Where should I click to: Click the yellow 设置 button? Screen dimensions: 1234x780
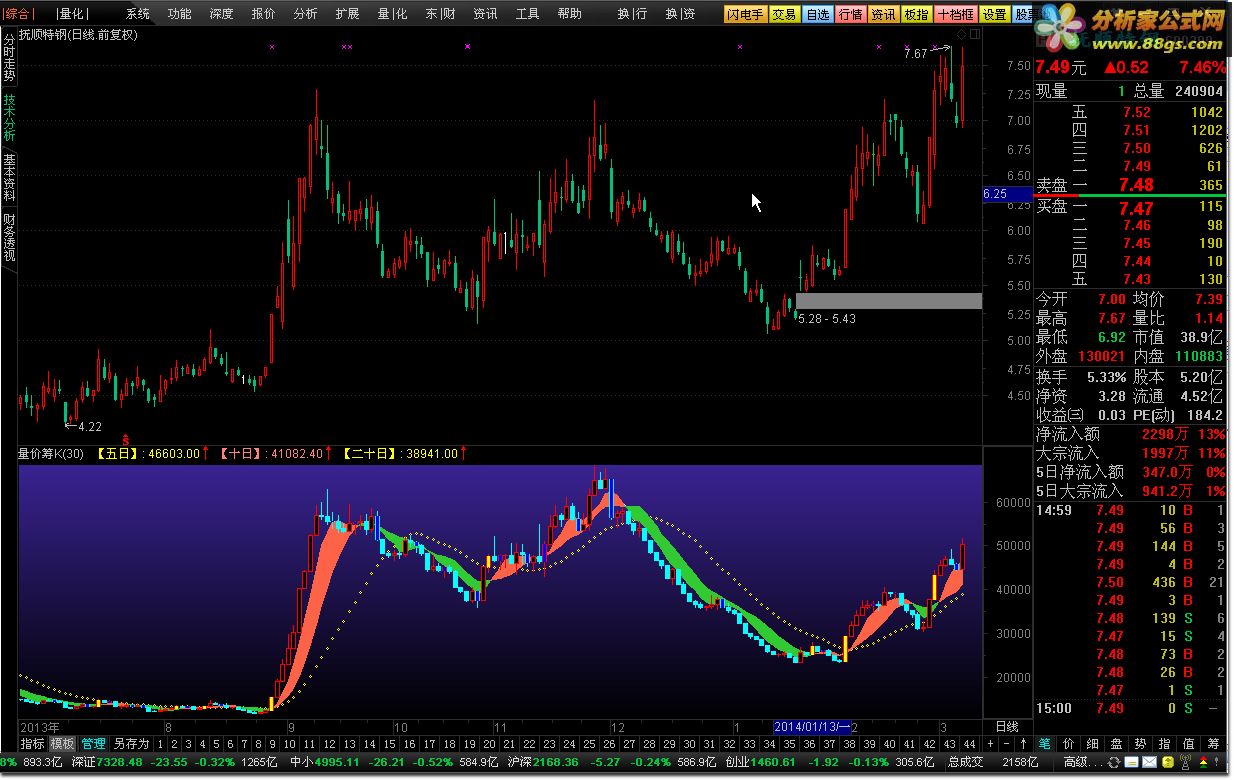click(x=995, y=14)
